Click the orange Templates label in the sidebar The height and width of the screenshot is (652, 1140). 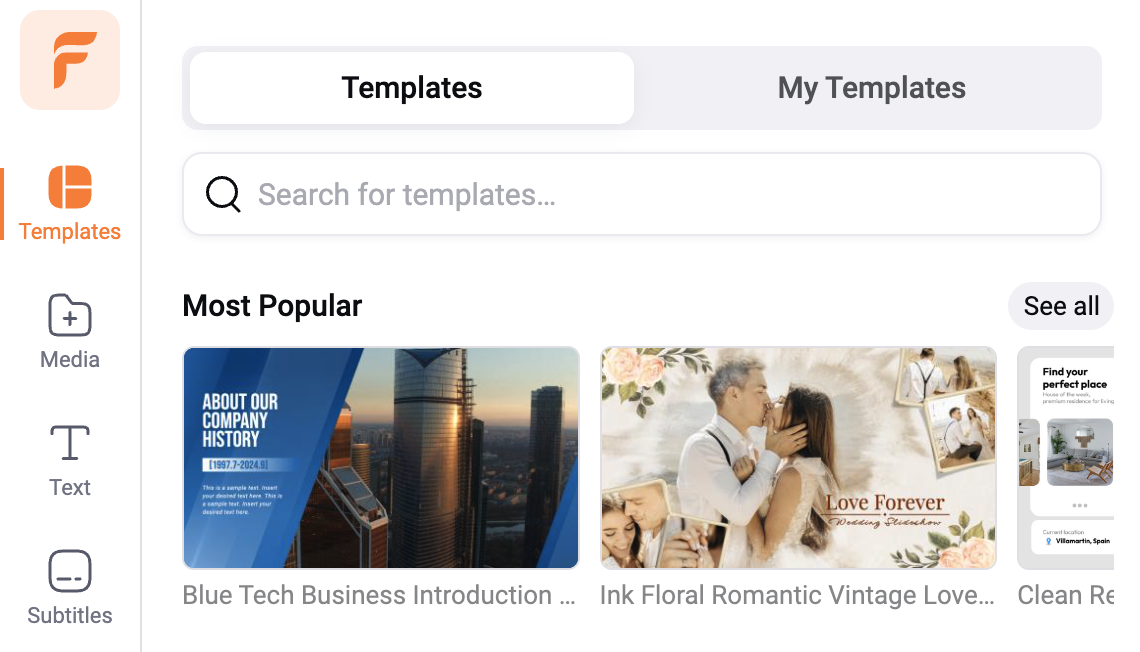(70, 232)
